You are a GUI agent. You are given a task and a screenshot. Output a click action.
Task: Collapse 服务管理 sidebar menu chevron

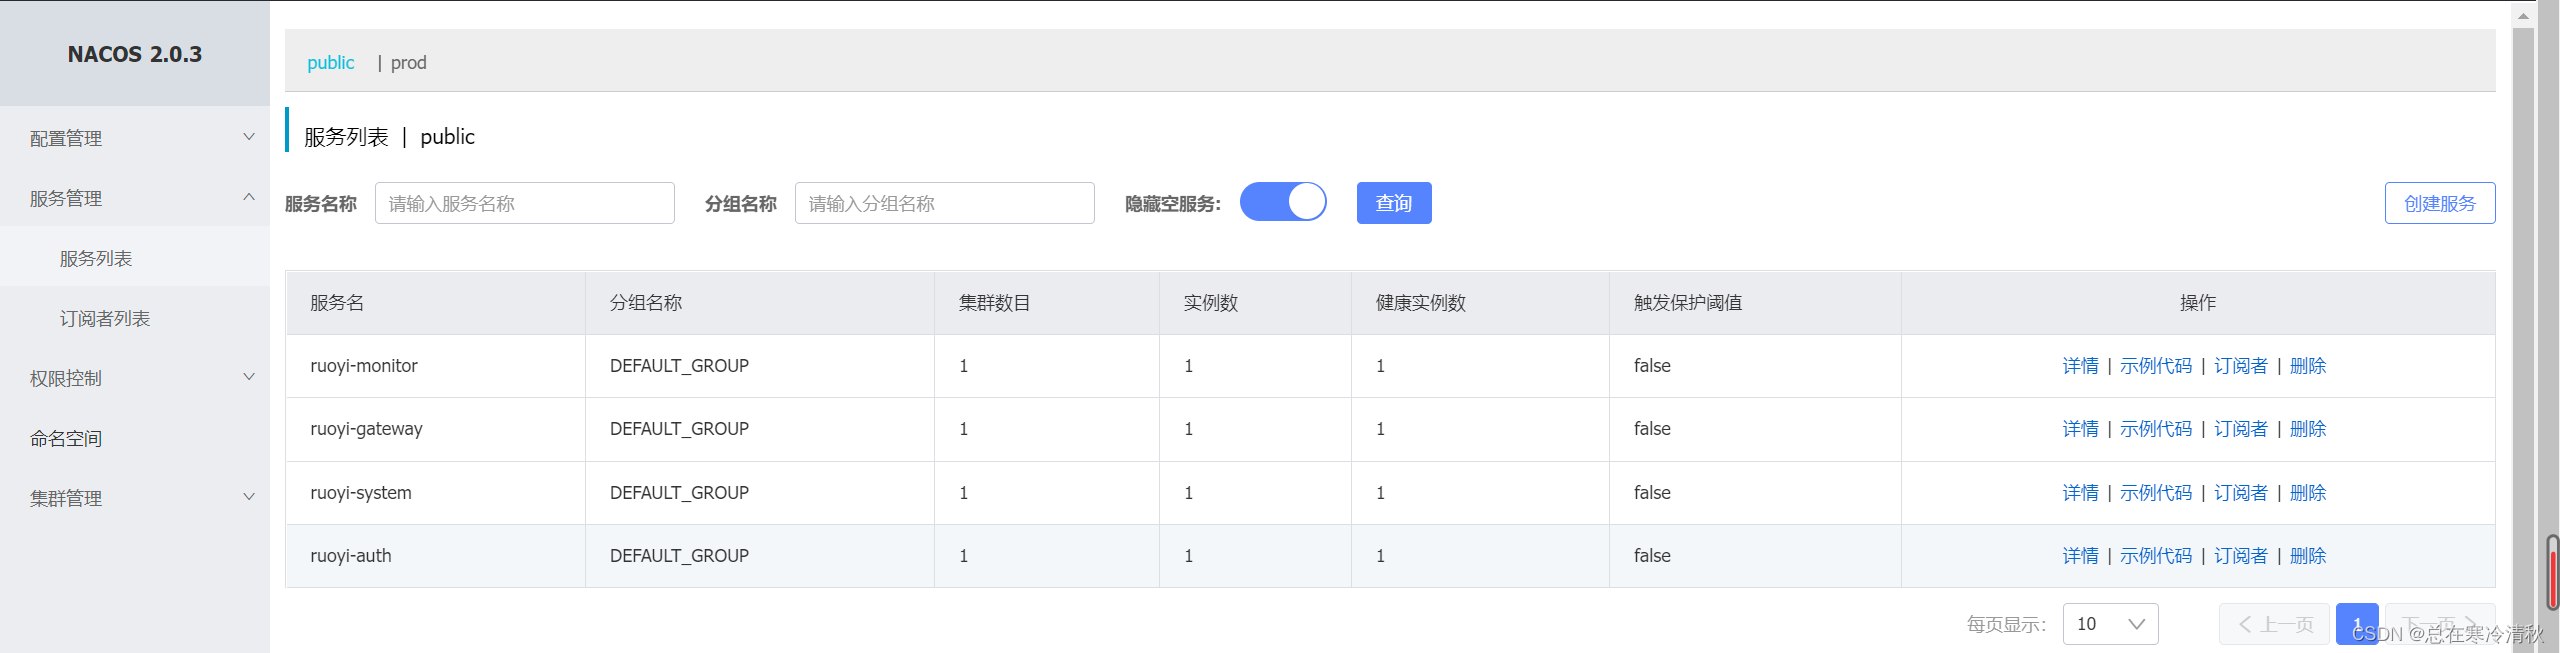pyautogui.click(x=249, y=197)
